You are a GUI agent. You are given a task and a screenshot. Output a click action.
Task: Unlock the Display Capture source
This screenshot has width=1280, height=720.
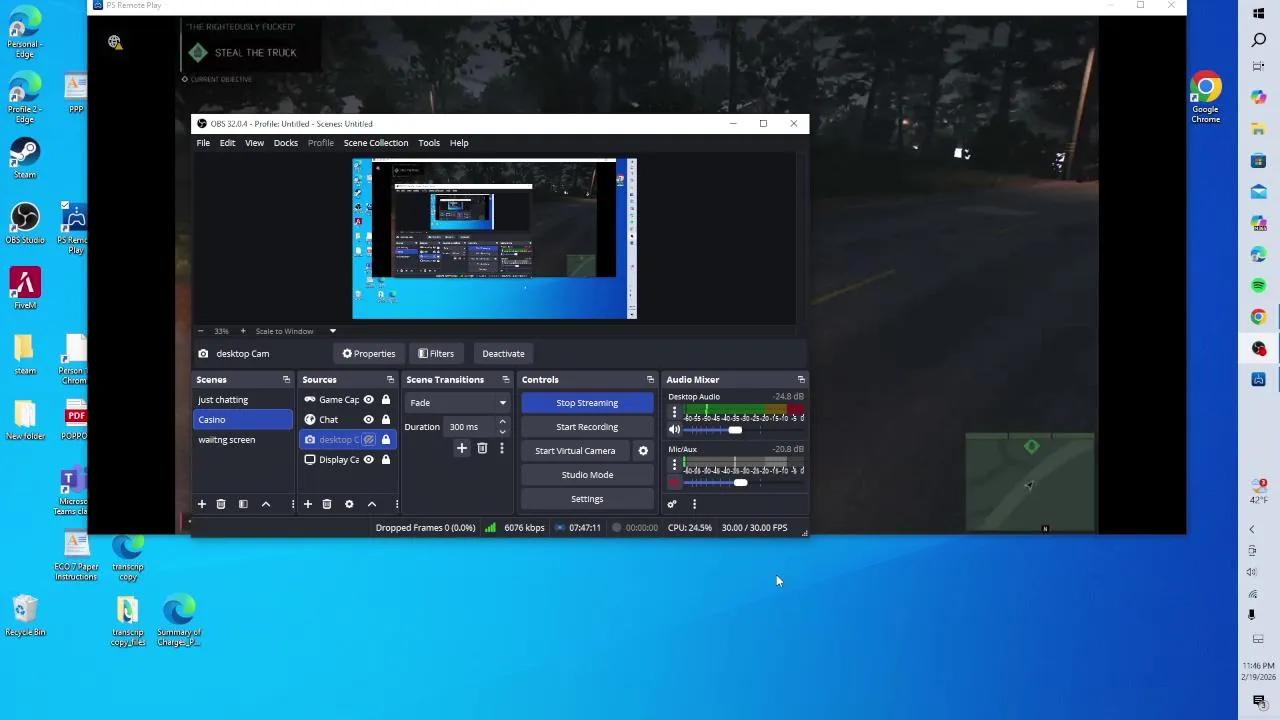[x=386, y=460]
